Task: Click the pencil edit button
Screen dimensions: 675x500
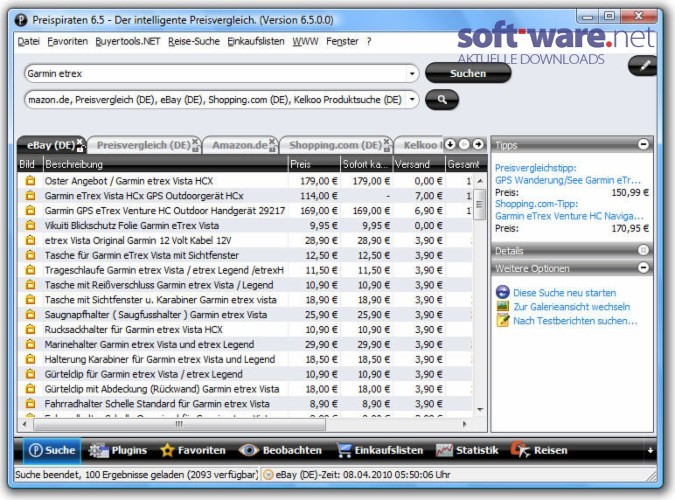Action: [x=644, y=66]
